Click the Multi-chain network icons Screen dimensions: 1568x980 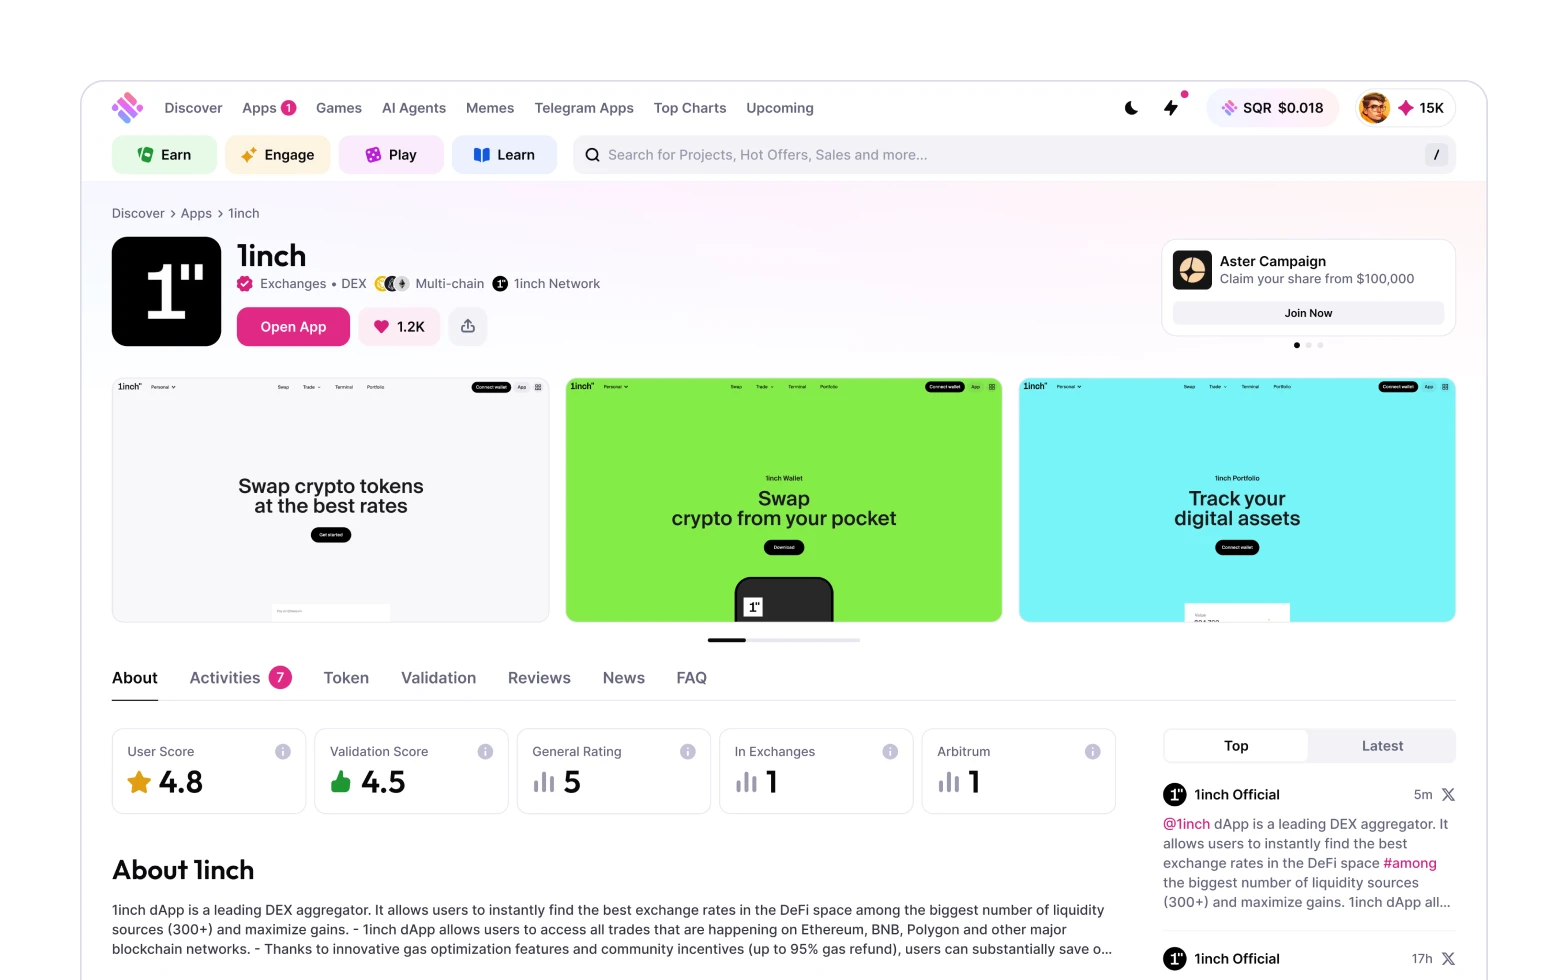tap(391, 284)
